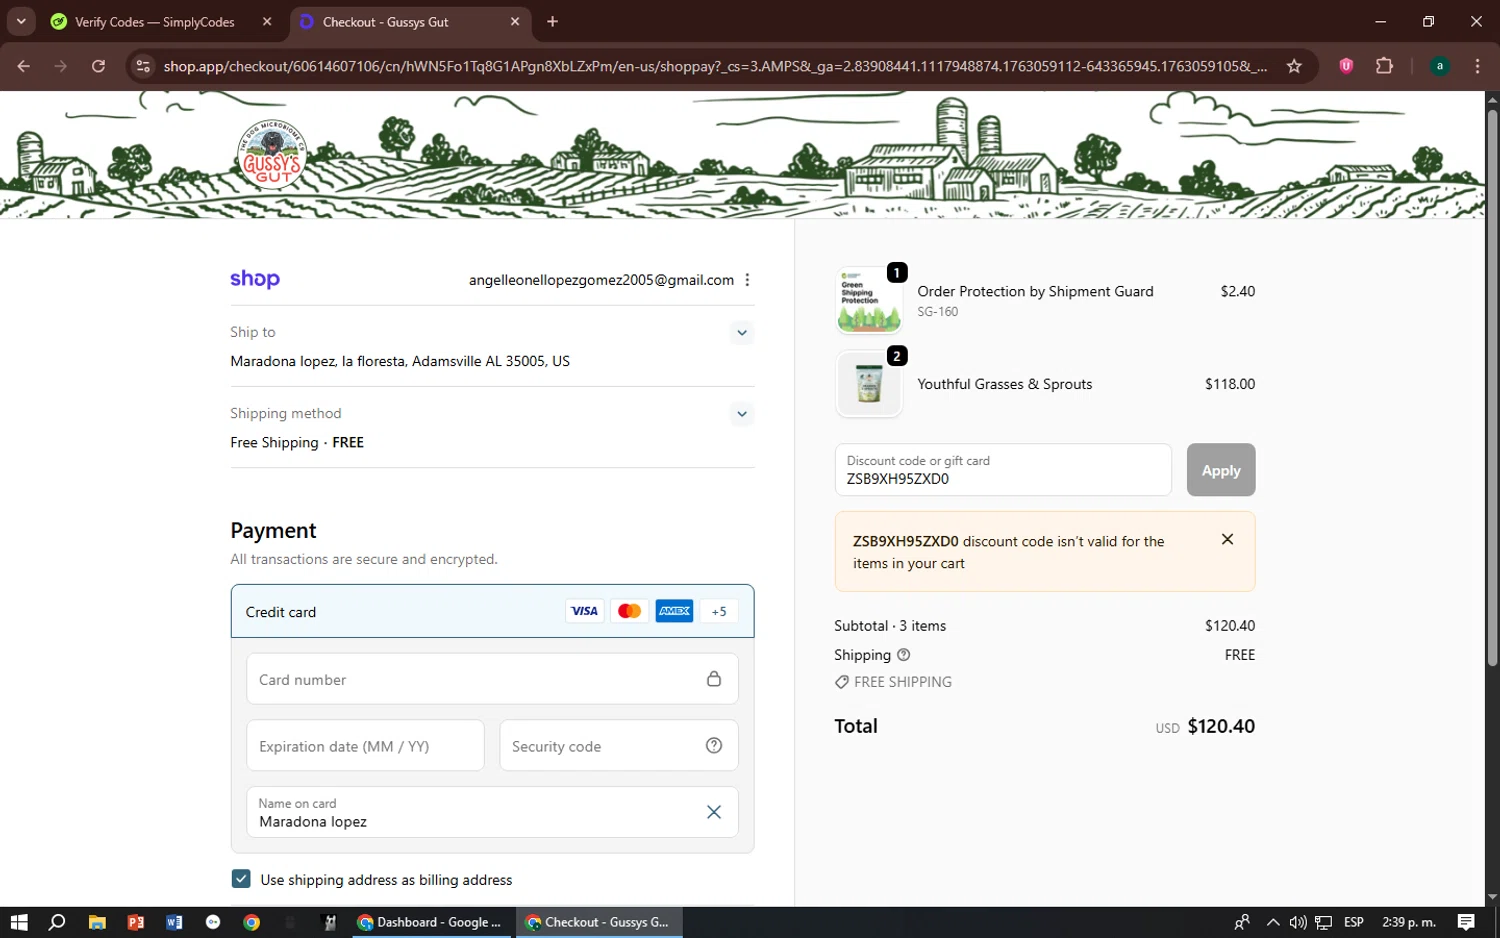1500x938 pixels.
Task: Bookmark this page with the star
Action: 1294,66
